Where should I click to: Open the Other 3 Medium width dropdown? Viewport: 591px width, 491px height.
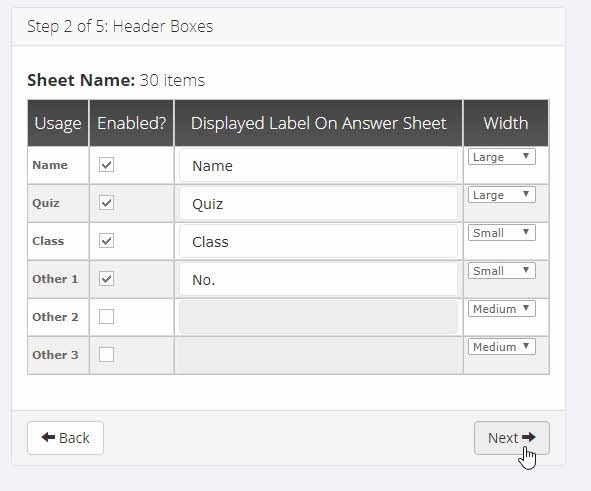click(x=502, y=347)
